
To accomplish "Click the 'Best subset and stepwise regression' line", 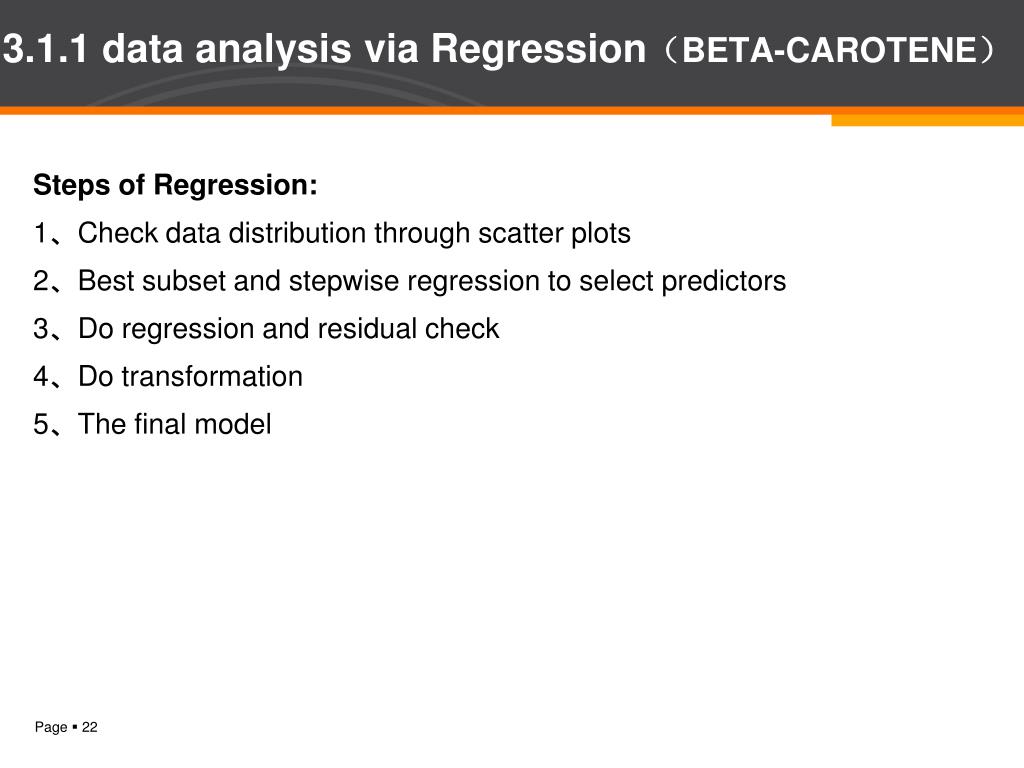I will (x=432, y=282).
